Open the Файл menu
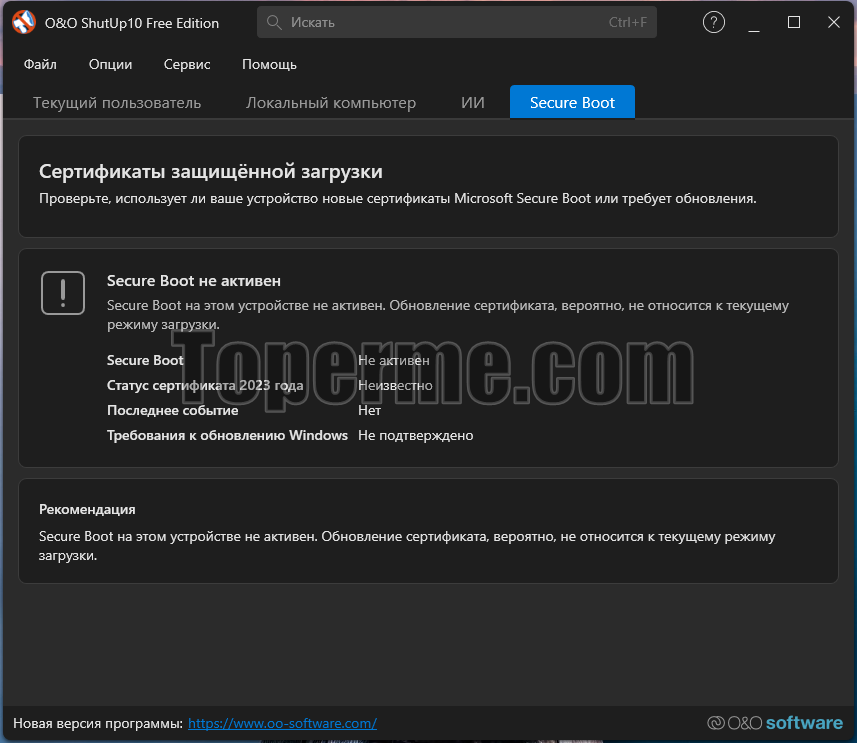 (40, 65)
